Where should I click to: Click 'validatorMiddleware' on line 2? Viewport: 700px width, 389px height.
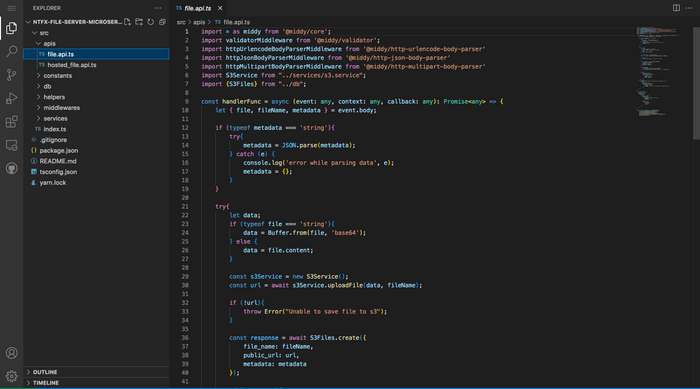(x=259, y=40)
